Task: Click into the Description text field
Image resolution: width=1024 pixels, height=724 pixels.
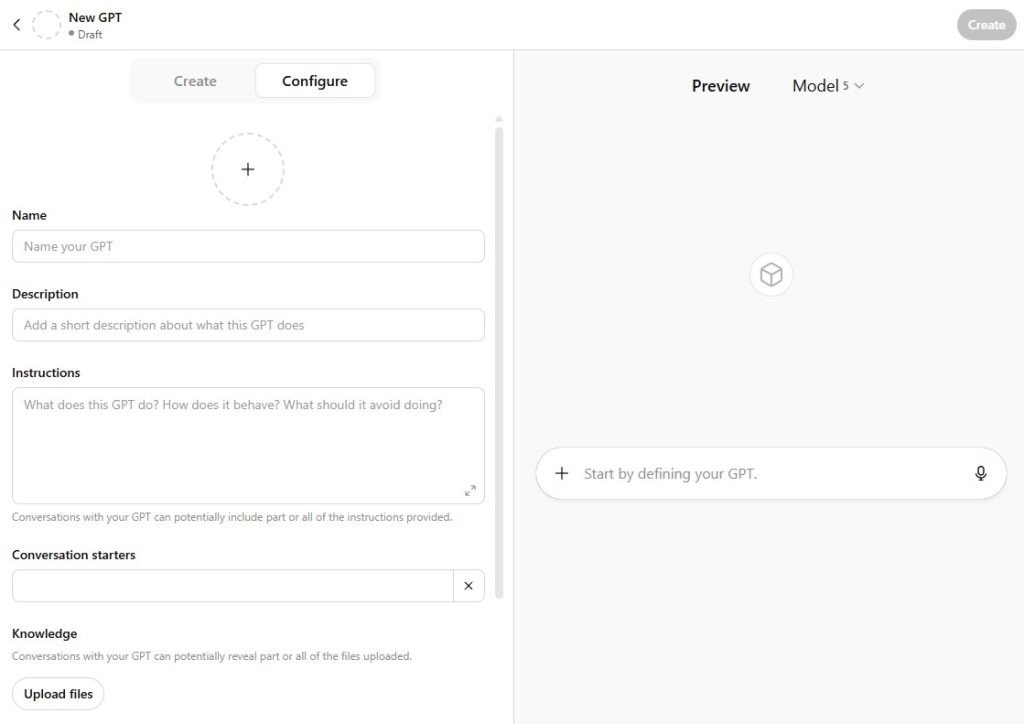Action: pos(248,325)
